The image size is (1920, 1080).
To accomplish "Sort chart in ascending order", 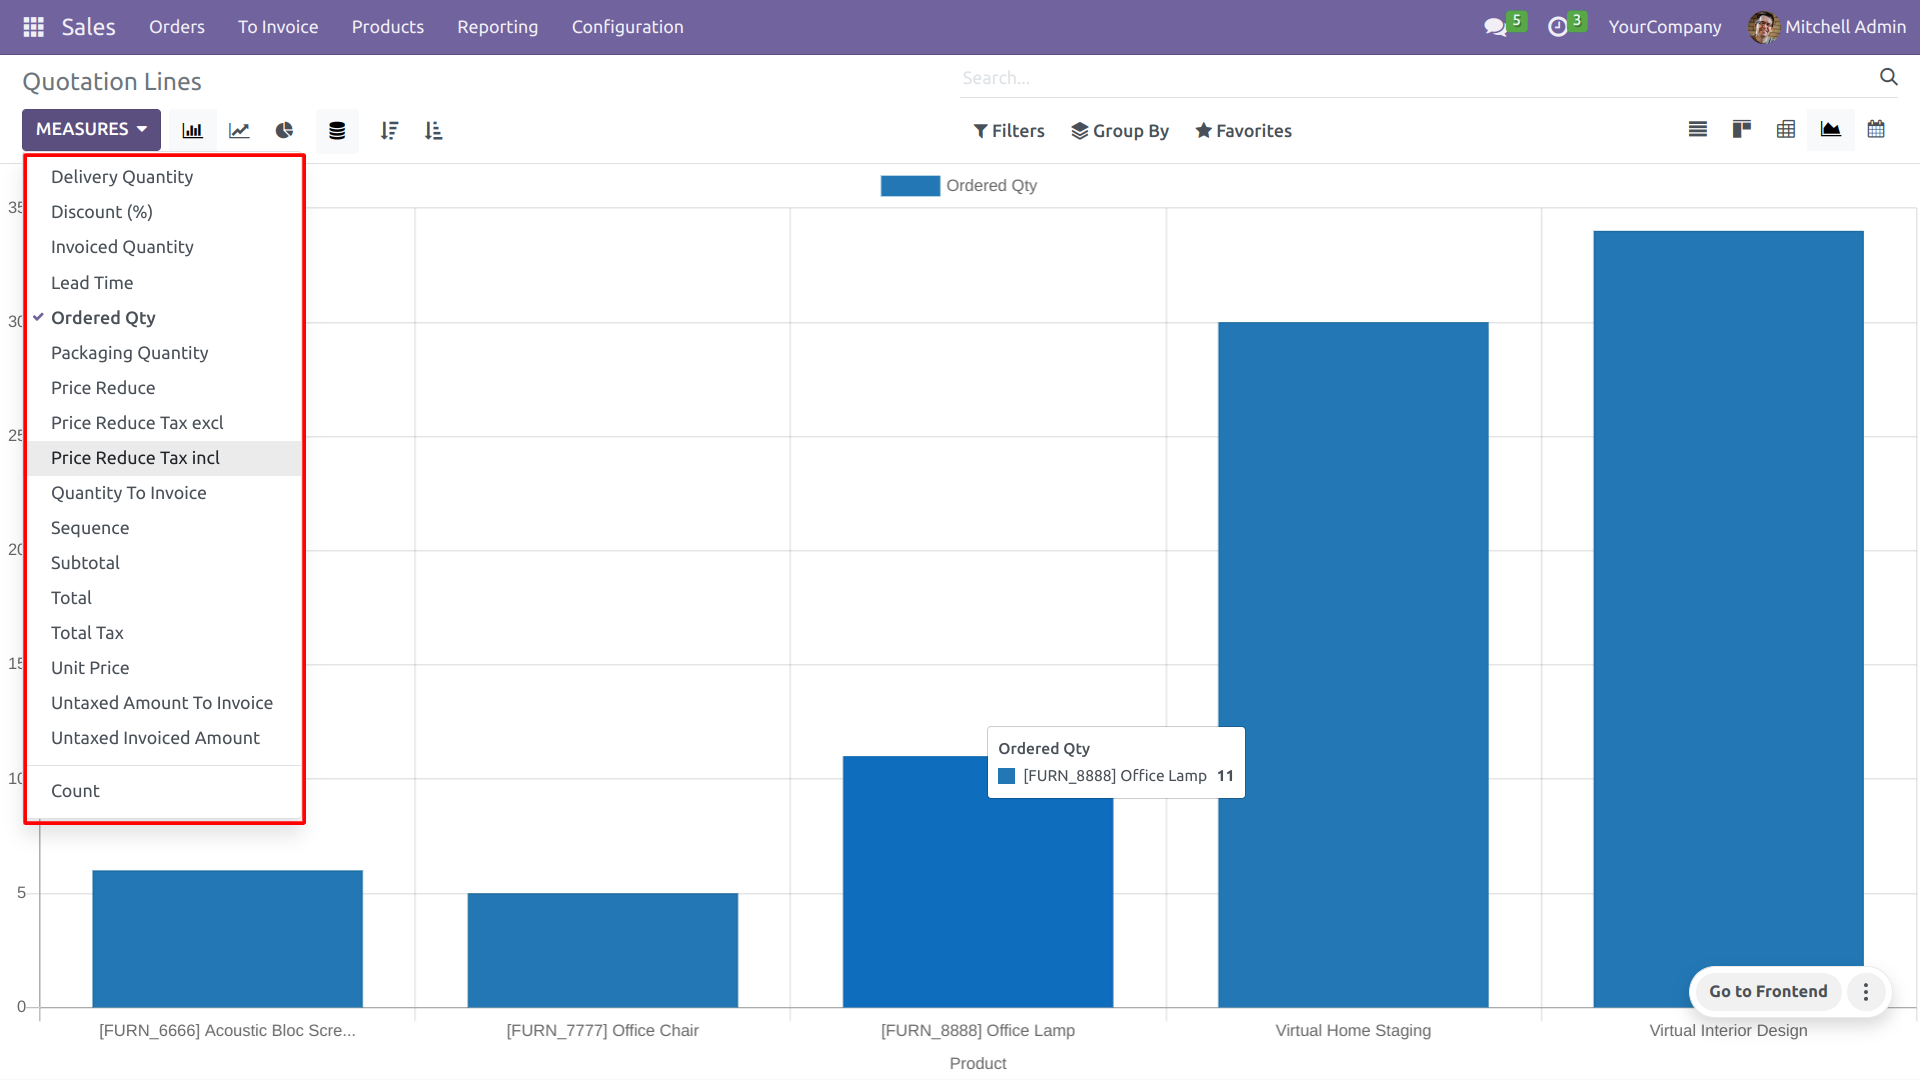I will tap(433, 130).
